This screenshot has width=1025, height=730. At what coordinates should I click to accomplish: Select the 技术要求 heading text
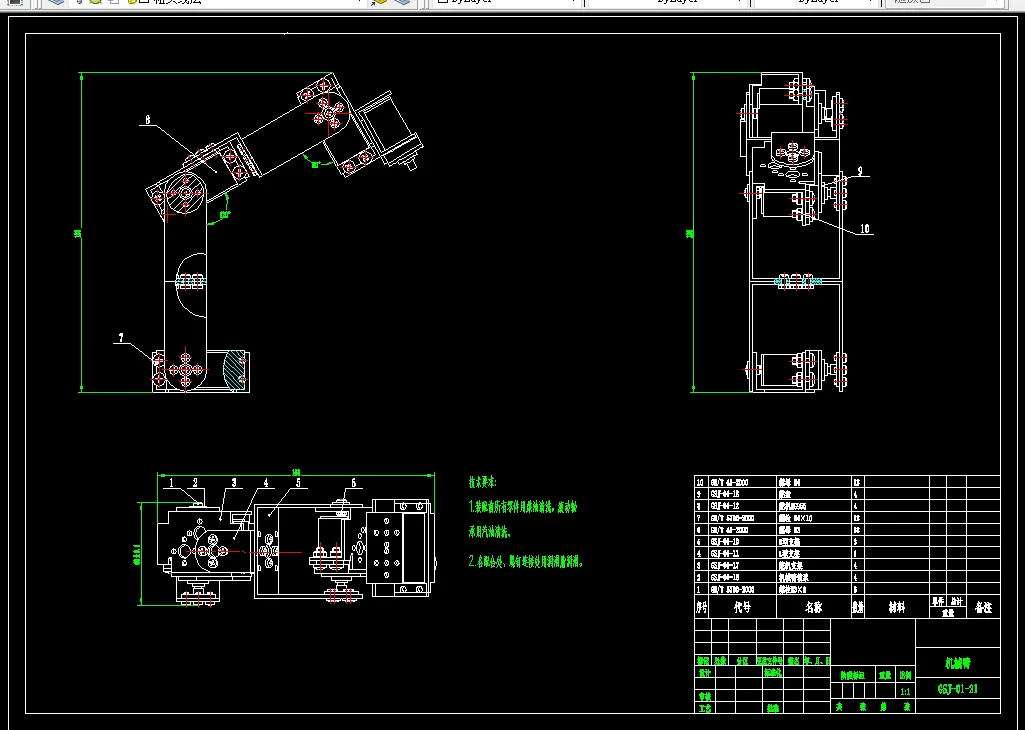482,482
